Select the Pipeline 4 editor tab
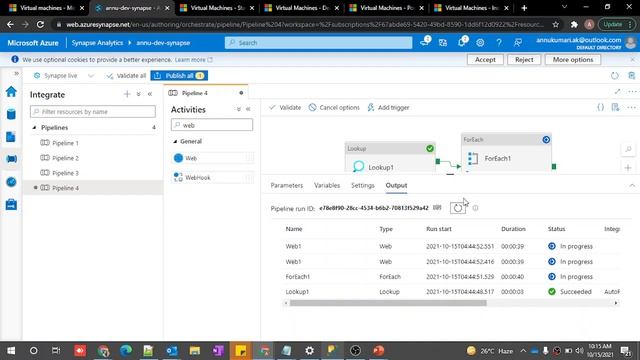Viewport: 640px width, 360px height. pyautogui.click(x=206, y=93)
